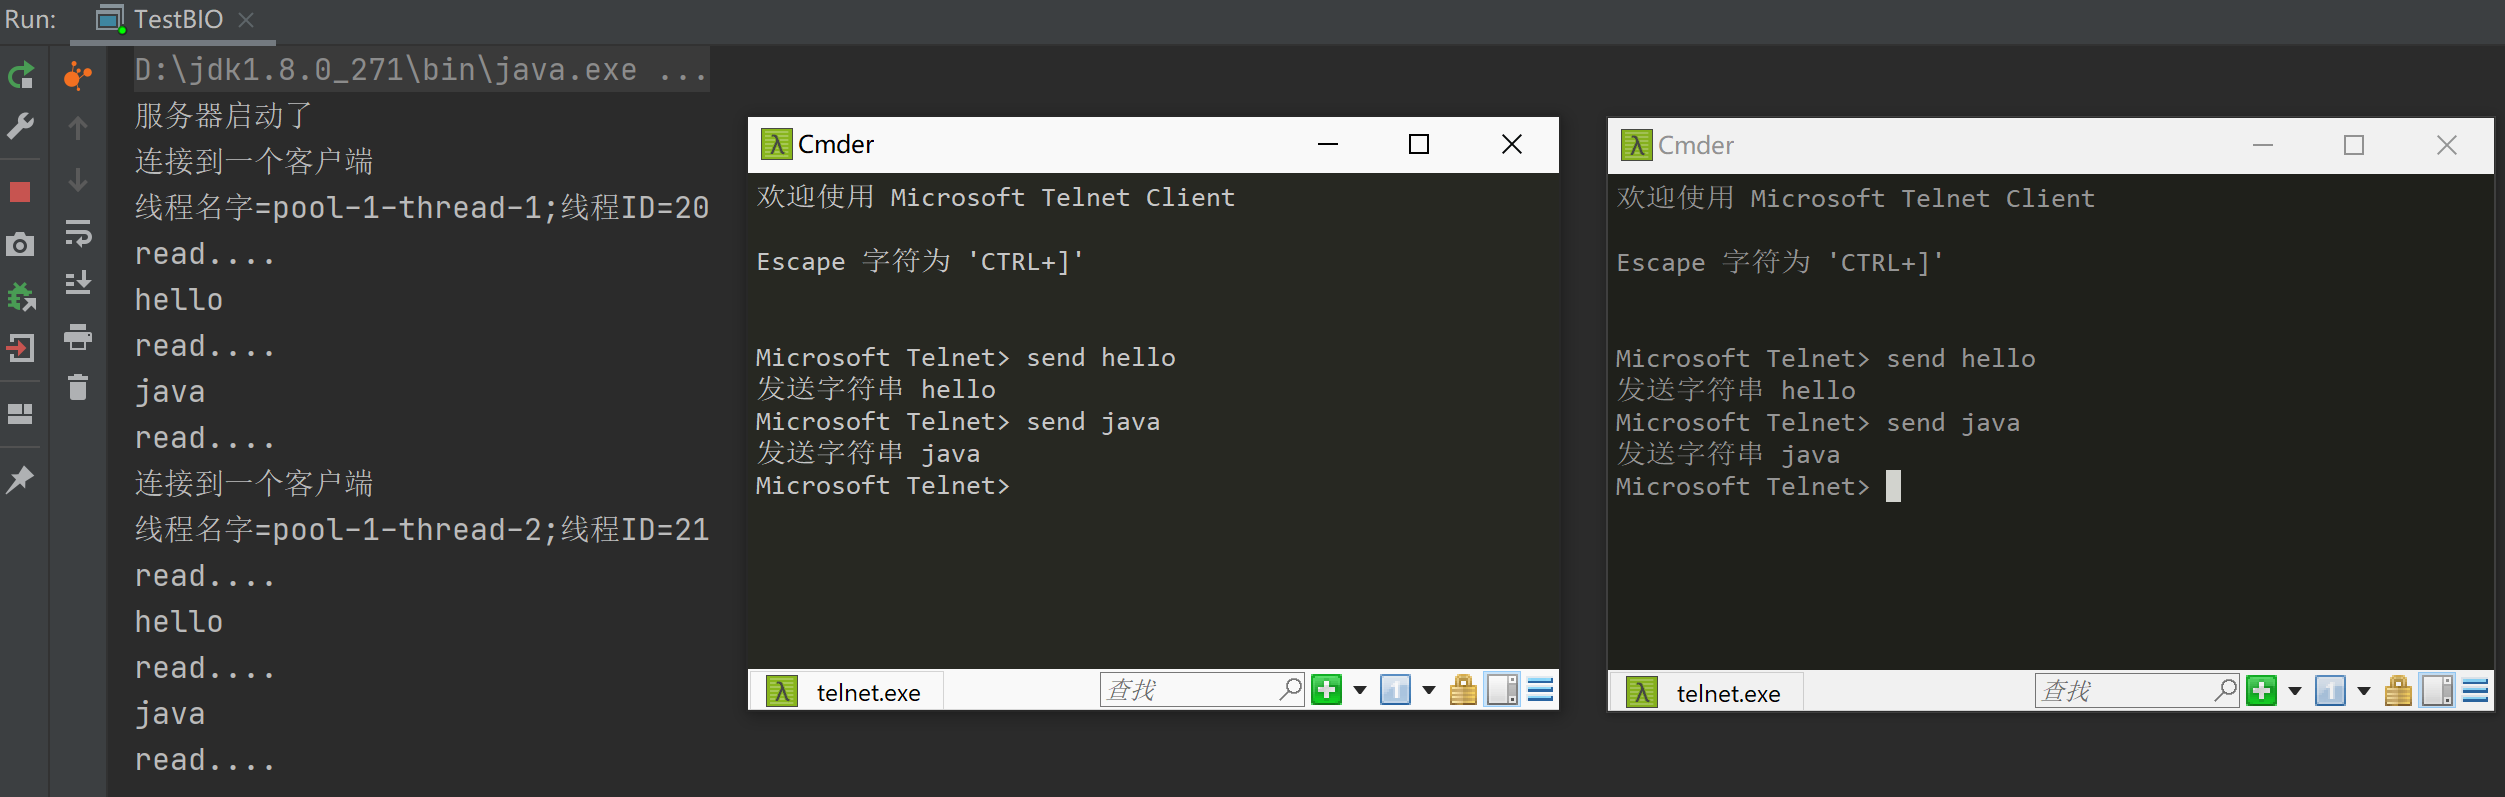Open active console list dropdown in left Cmder
The width and height of the screenshot is (2505, 797).
pos(1429,690)
